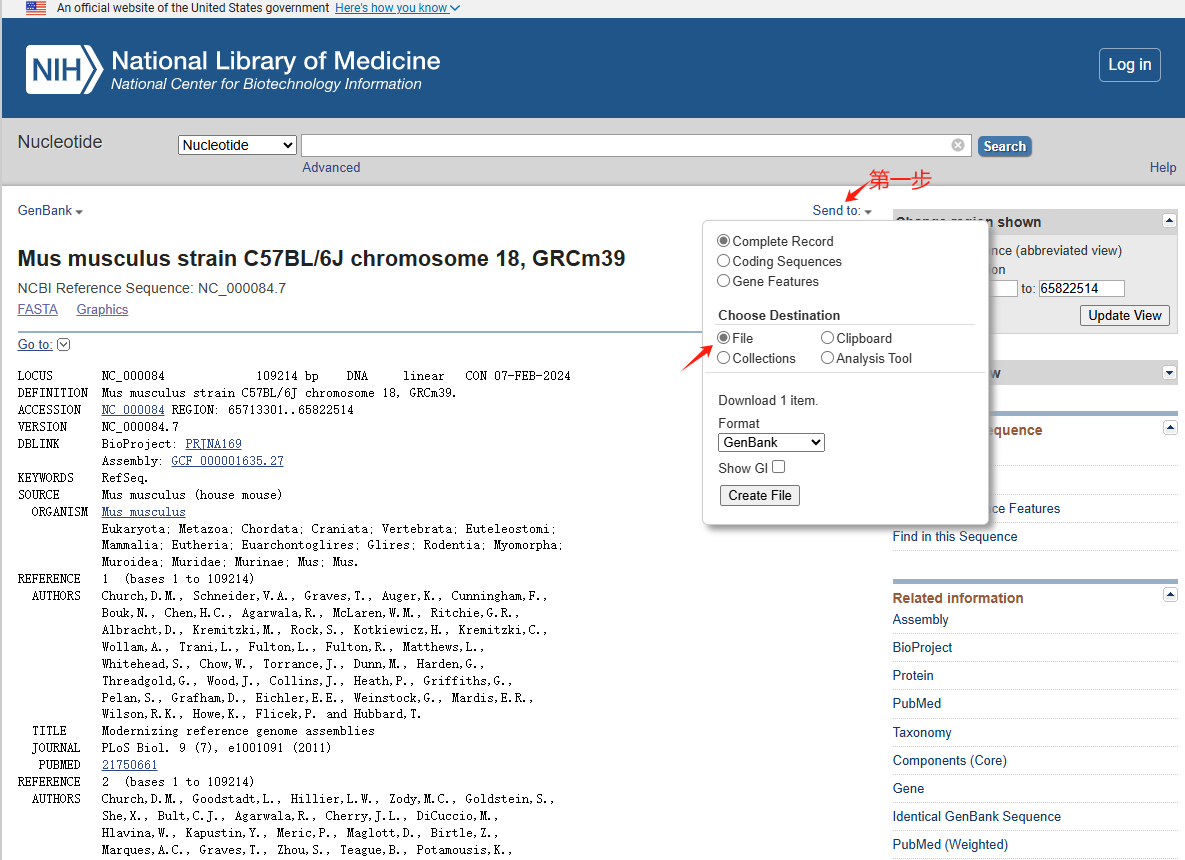Click the 'to' region field 65822514
1185x860 pixels.
(x=1081, y=288)
